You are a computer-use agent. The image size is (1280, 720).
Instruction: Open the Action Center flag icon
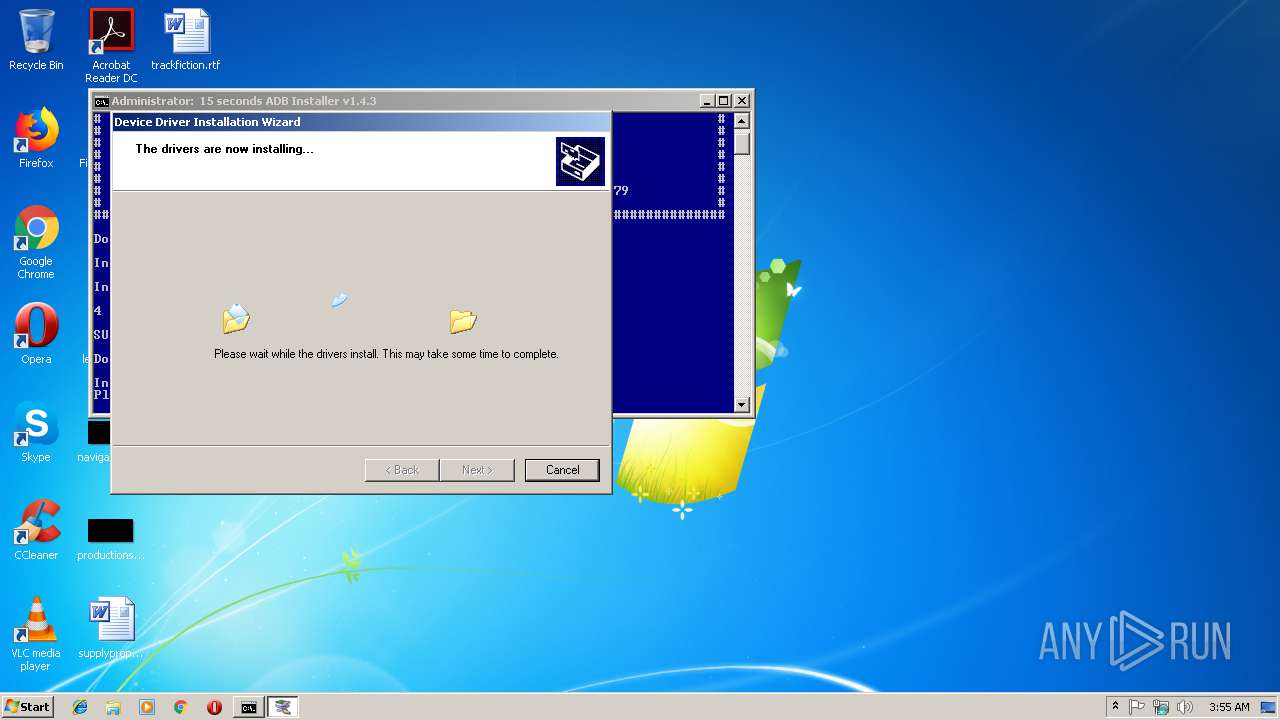(x=1137, y=707)
